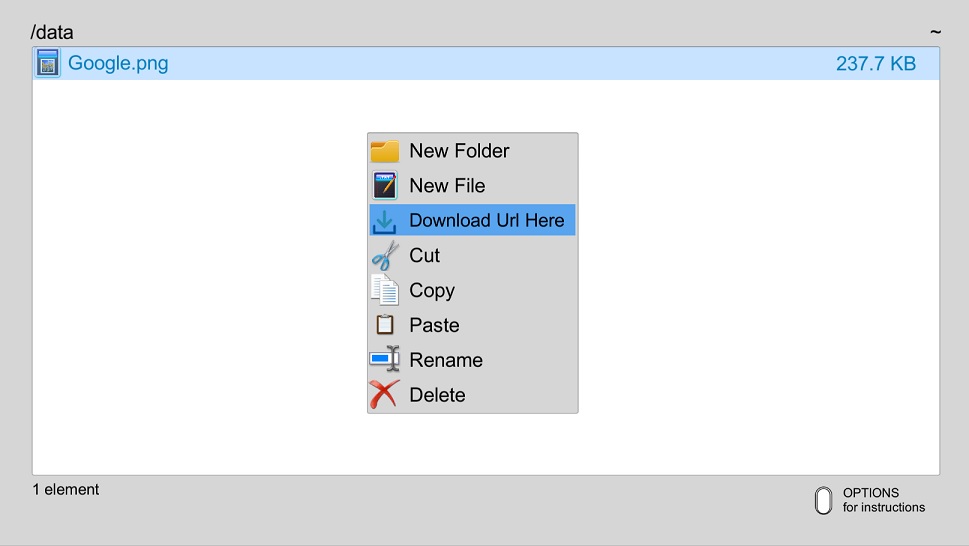Click the scissors Cut icon
Viewport: 969px width, 546px height.
pyautogui.click(x=384, y=256)
